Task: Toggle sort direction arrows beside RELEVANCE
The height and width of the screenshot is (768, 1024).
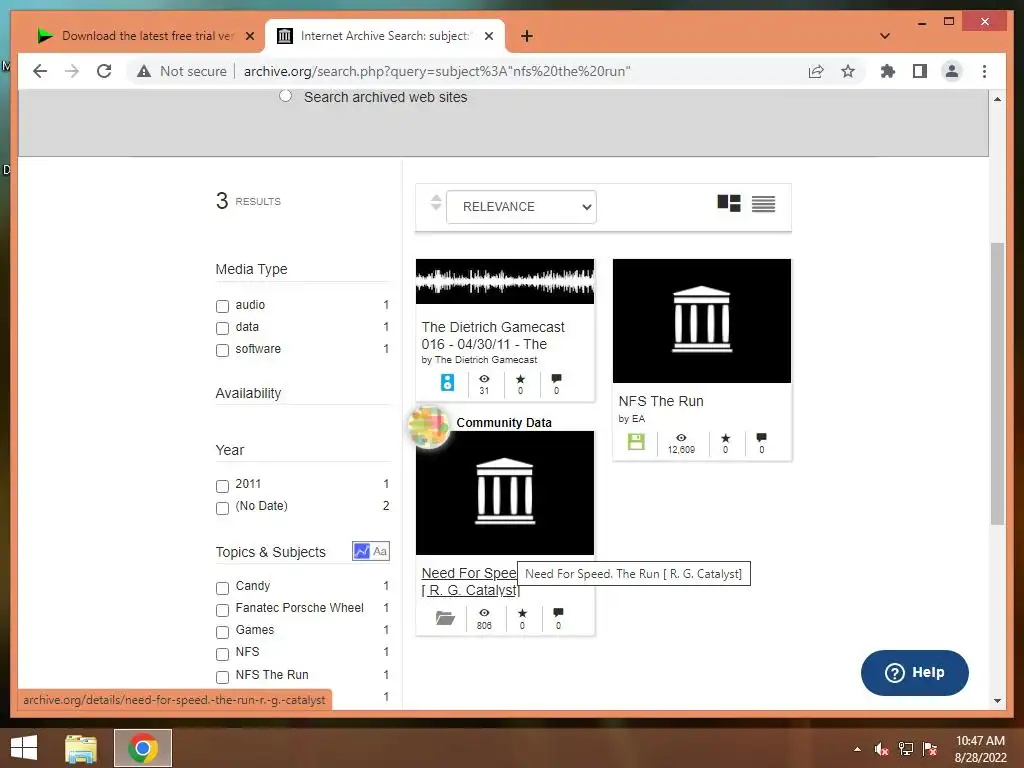Action: tap(436, 203)
